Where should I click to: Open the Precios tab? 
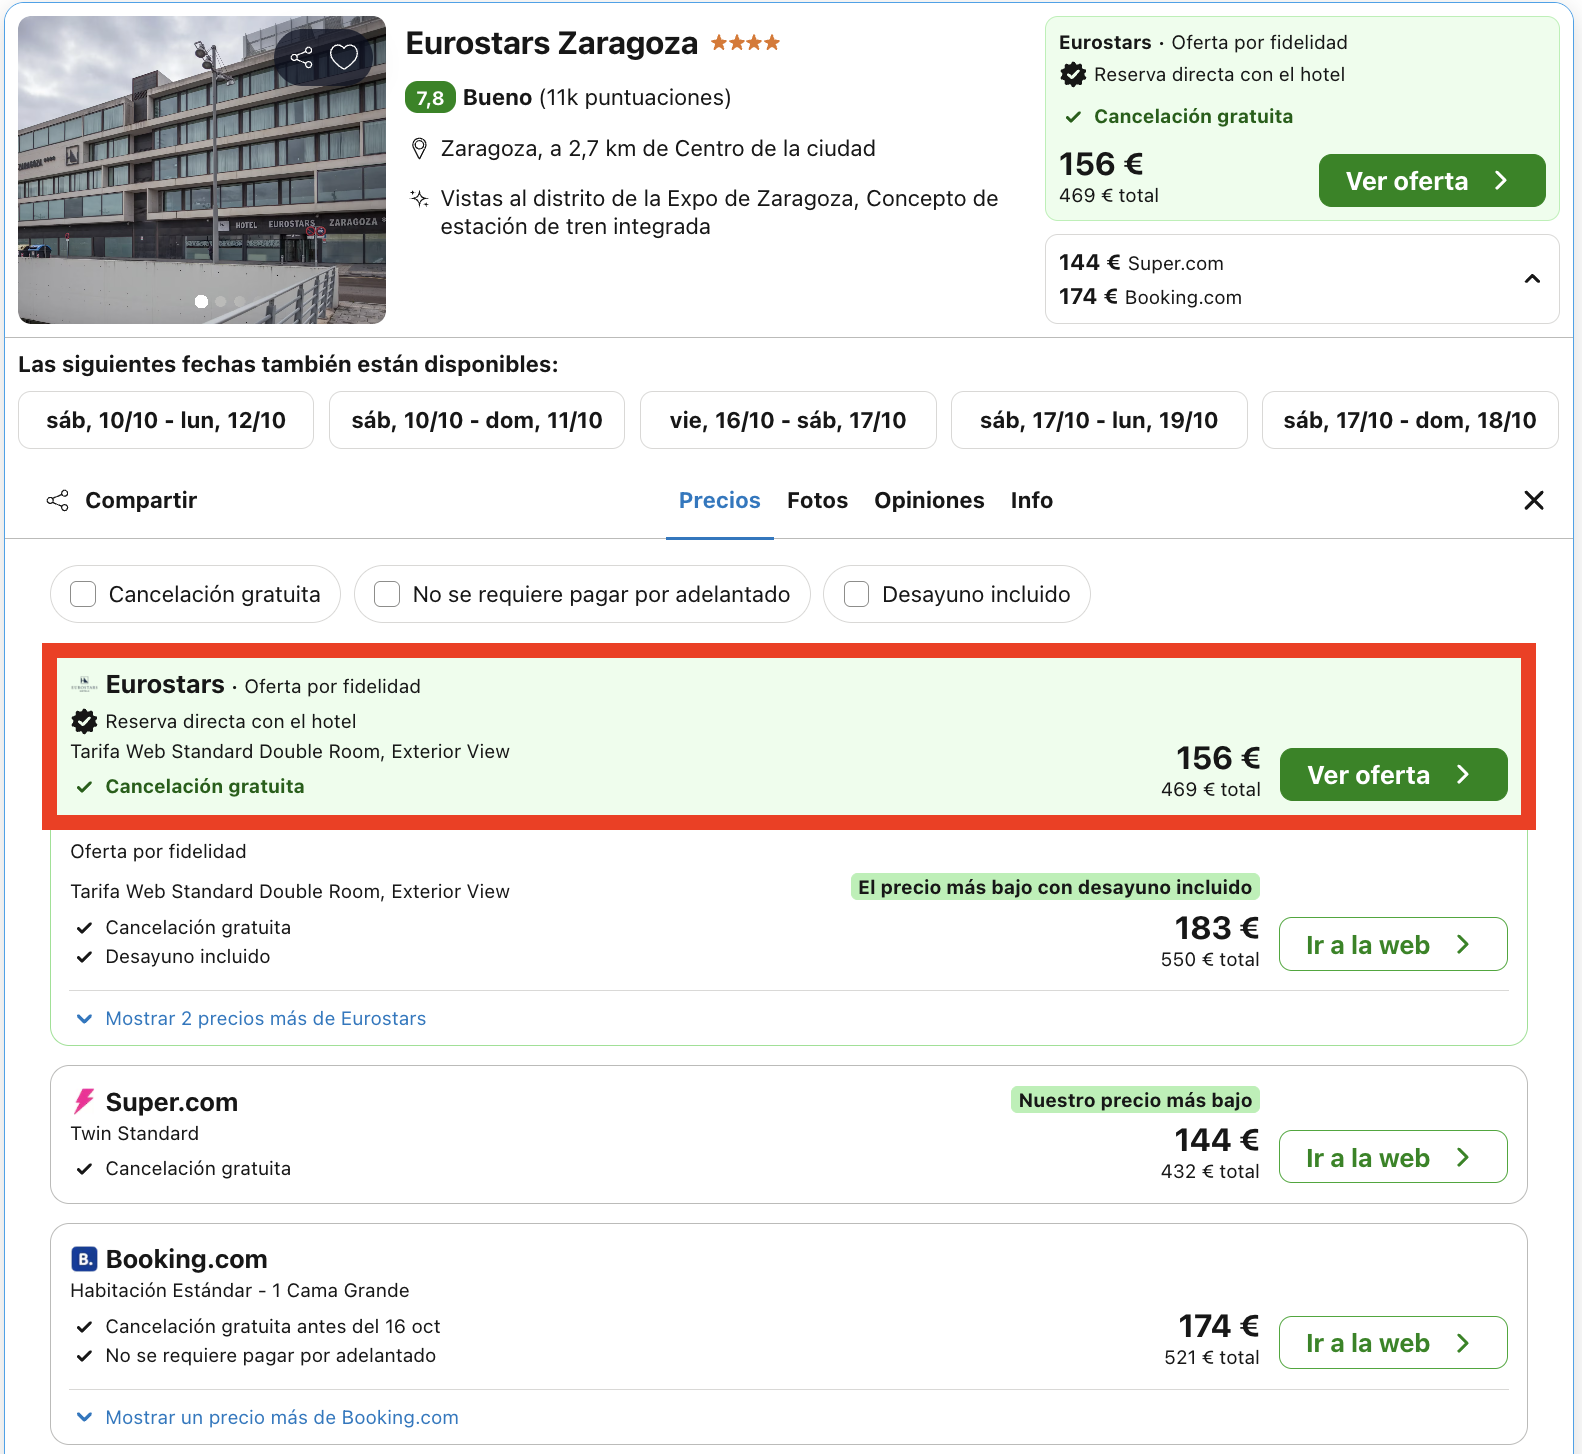[720, 501]
